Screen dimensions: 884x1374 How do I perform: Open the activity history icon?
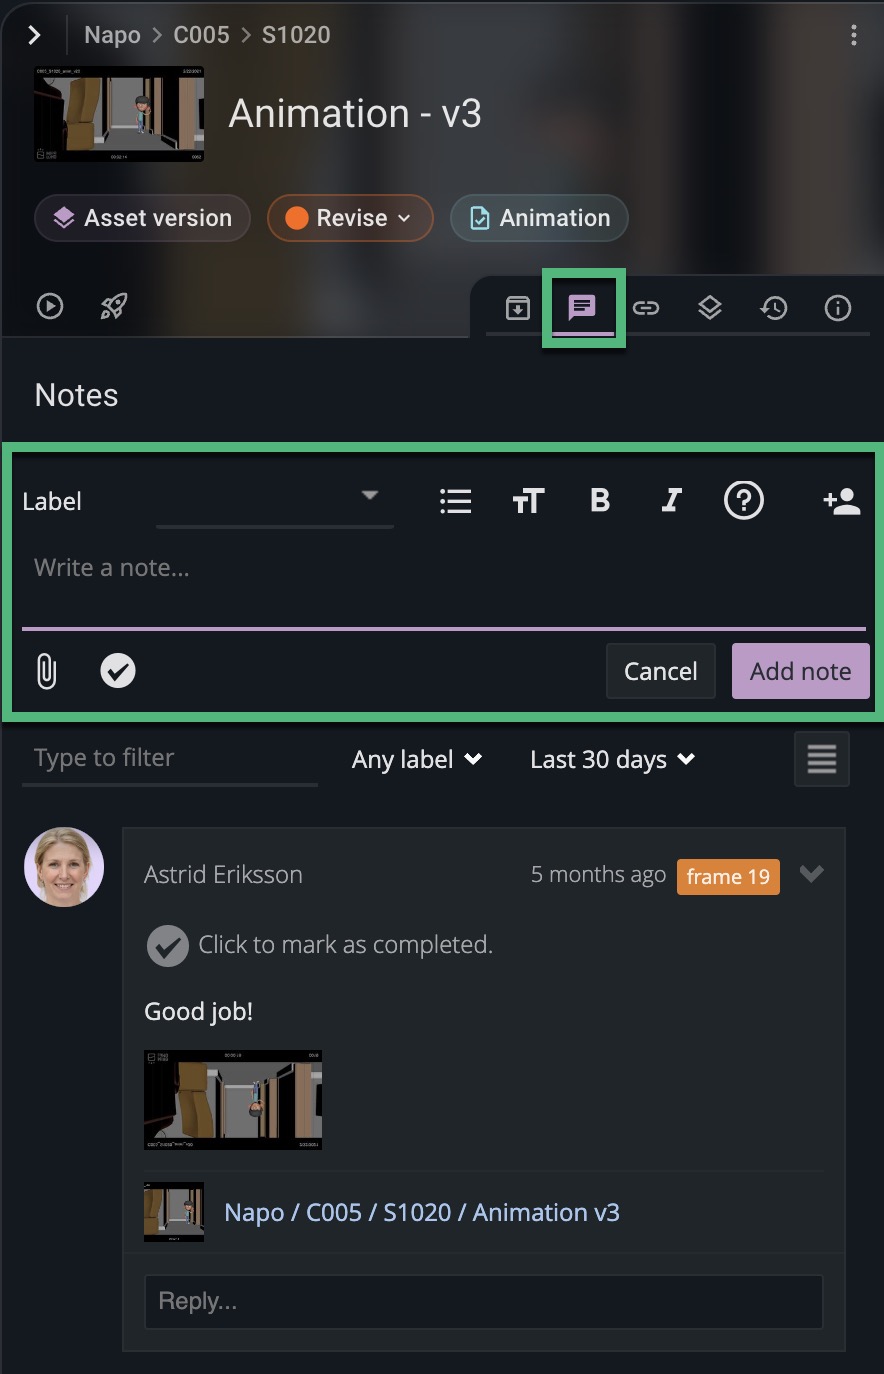click(x=774, y=308)
